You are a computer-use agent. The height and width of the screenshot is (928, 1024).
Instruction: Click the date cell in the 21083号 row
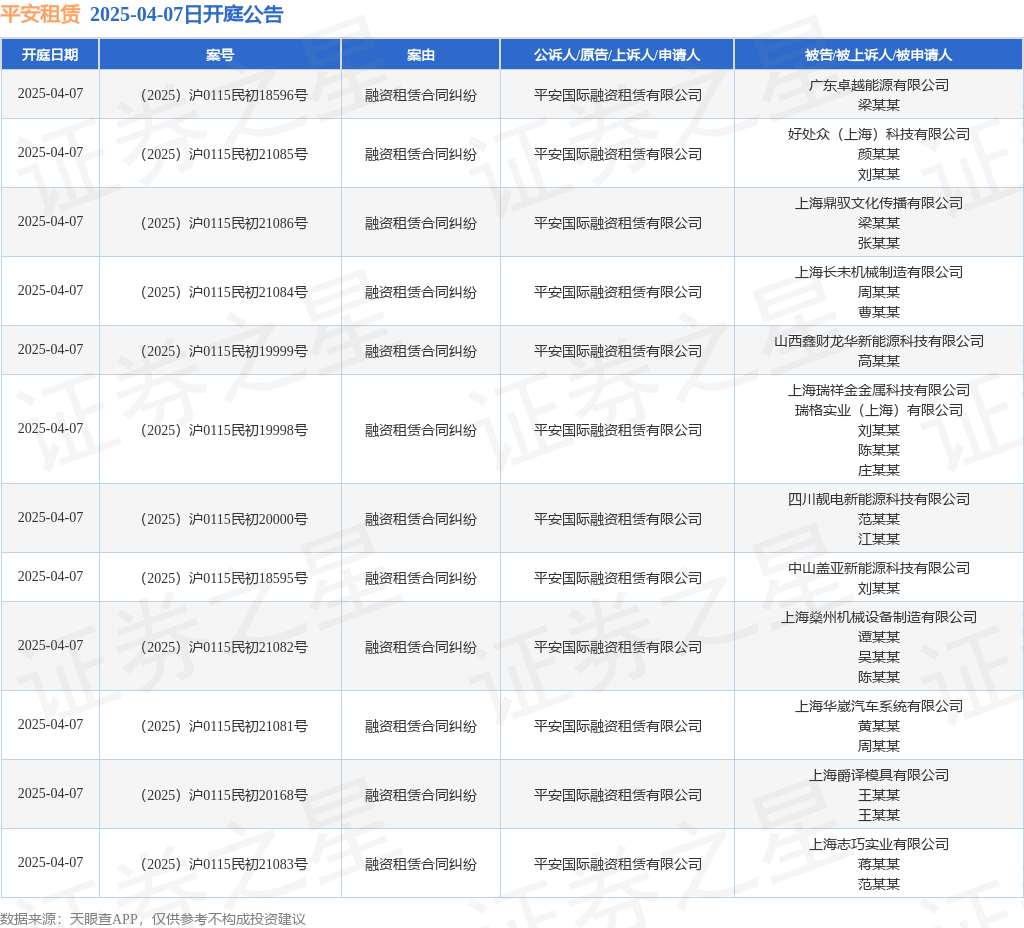coord(50,863)
